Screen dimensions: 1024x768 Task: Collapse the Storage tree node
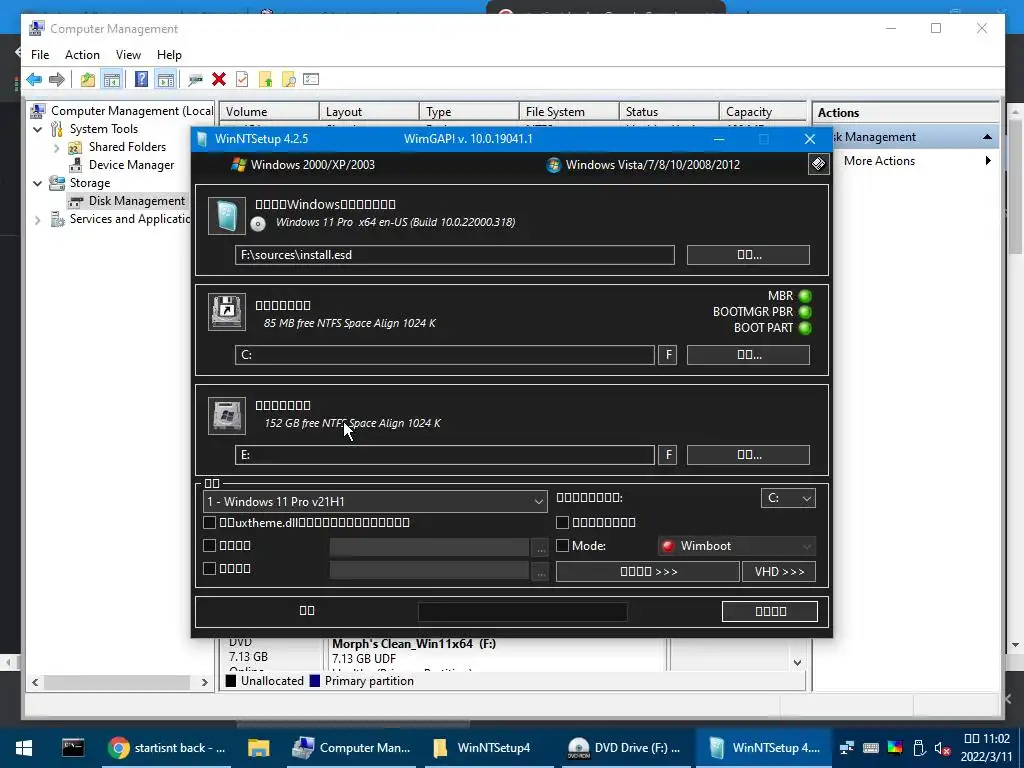tap(38, 184)
